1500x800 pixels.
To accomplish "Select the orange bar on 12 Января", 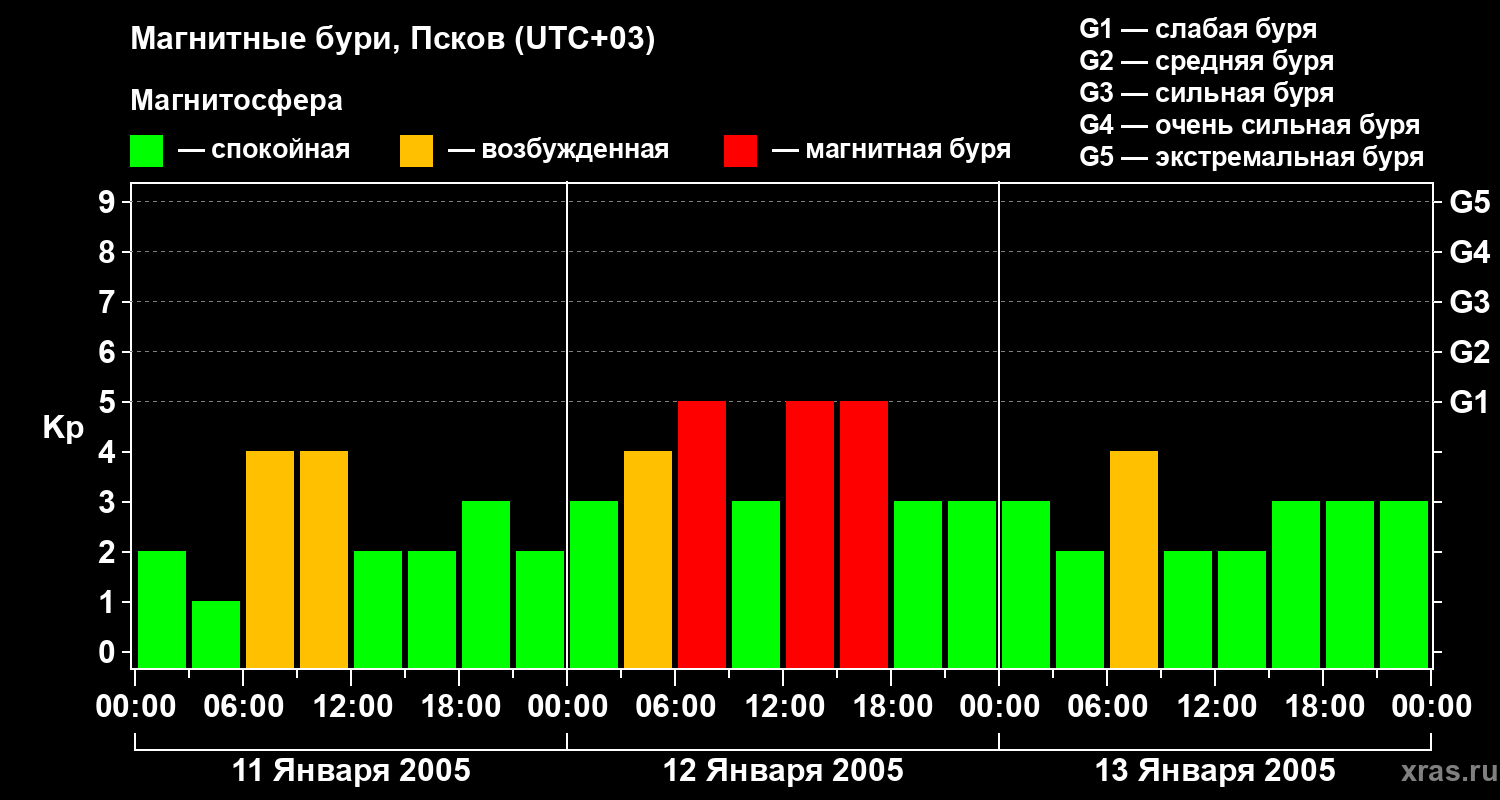I will point(648,559).
